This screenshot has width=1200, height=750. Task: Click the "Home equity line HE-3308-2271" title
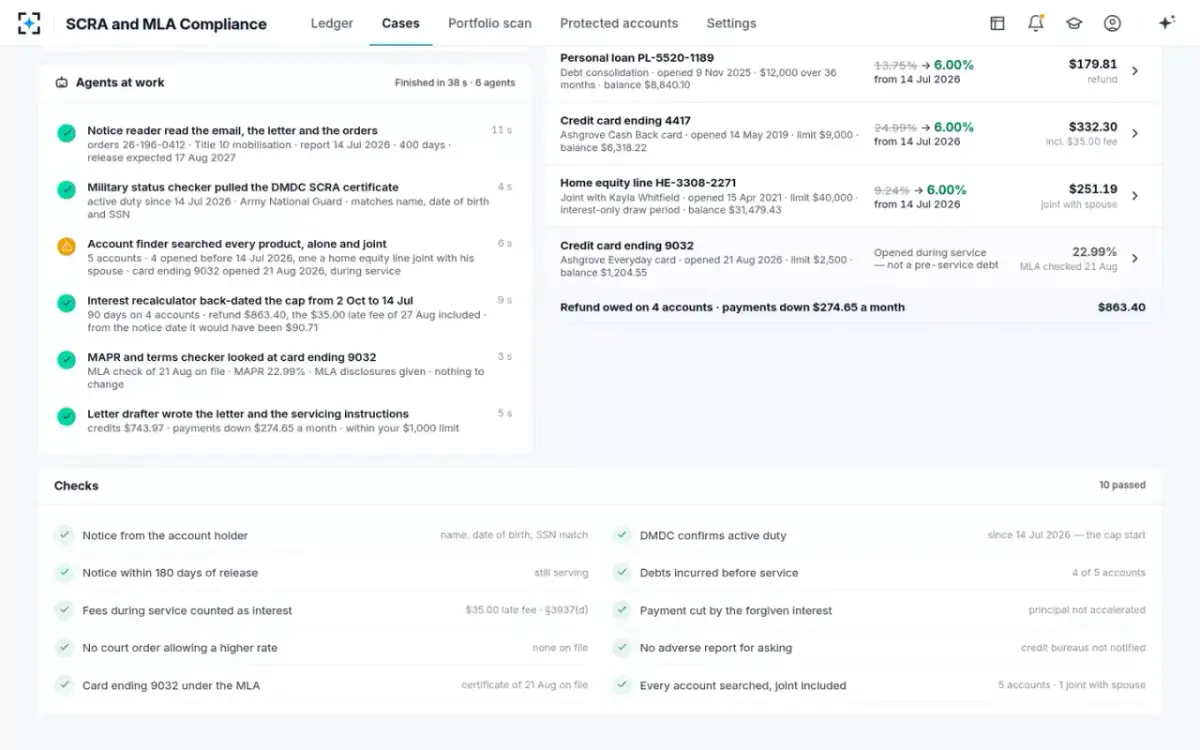click(x=648, y=183)
